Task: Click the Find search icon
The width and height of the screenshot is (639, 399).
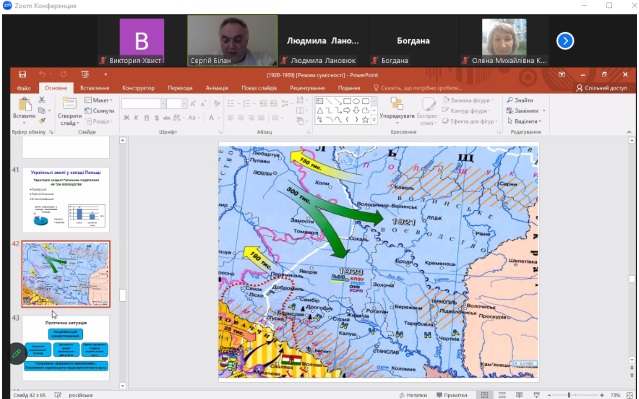Action: click(x=510, y=100)
